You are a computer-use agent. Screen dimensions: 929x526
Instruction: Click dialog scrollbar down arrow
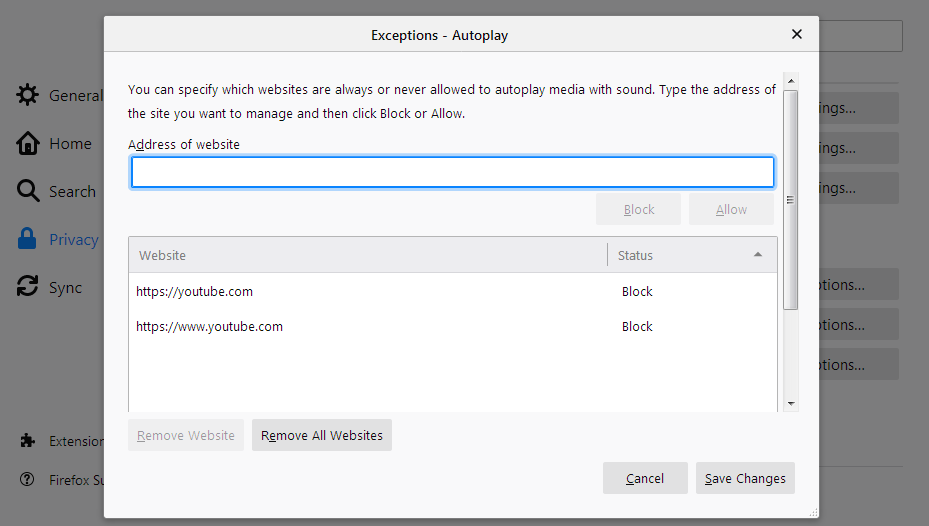tap(791, 403)
